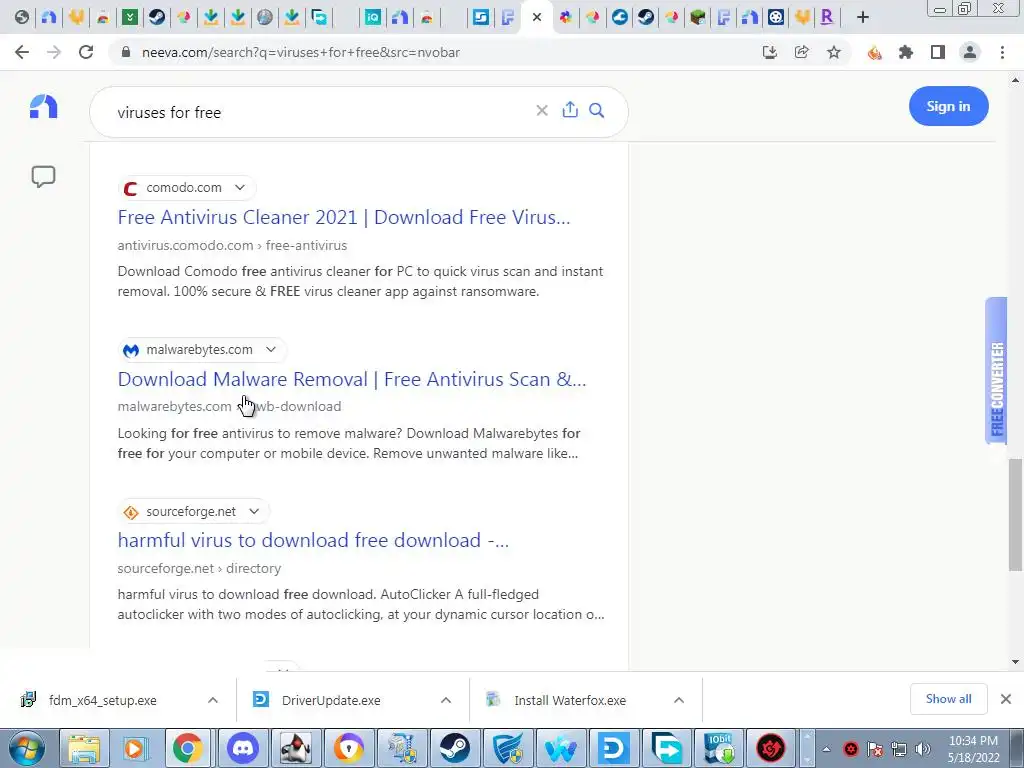The width and height of the screenshot is (1024, 768).
Task: Reload the page with refresh icon
Action: pos(86,52)
